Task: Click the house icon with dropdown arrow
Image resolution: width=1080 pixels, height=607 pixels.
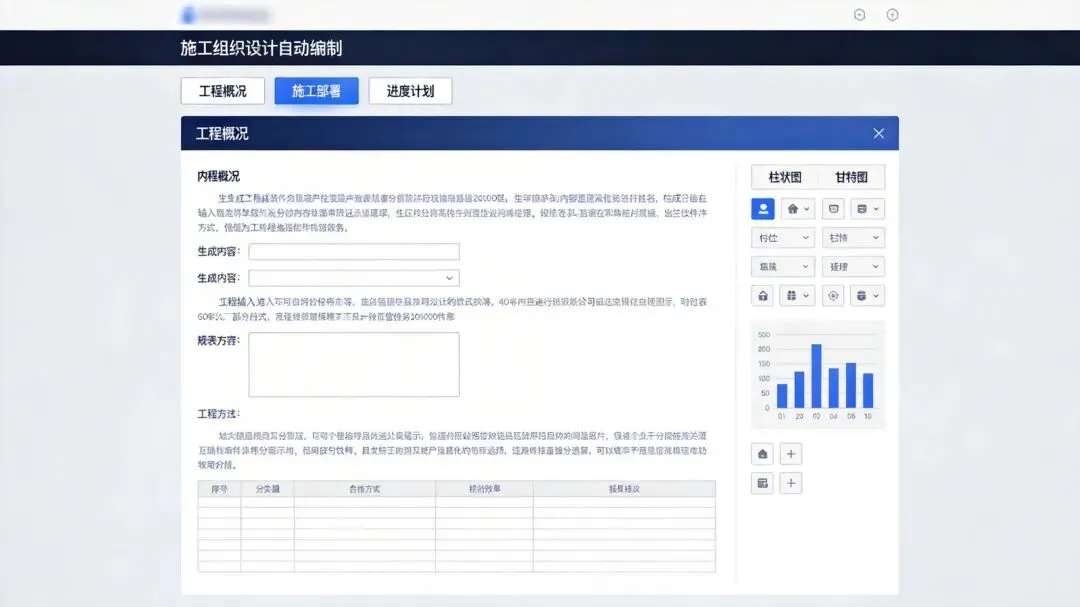Action: click(x=798, y=209)
